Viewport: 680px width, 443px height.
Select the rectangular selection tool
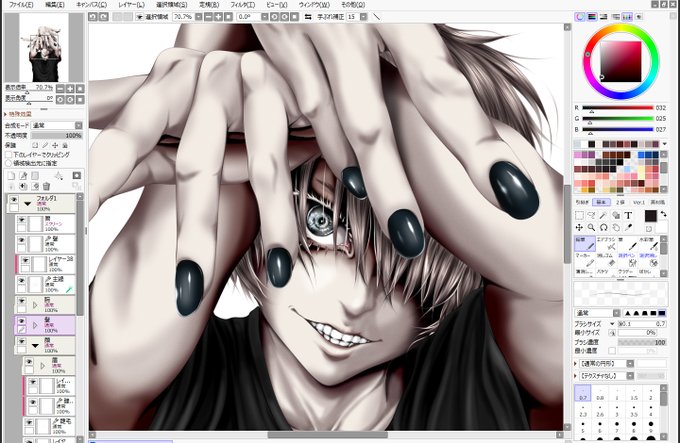tap(579, 215)
